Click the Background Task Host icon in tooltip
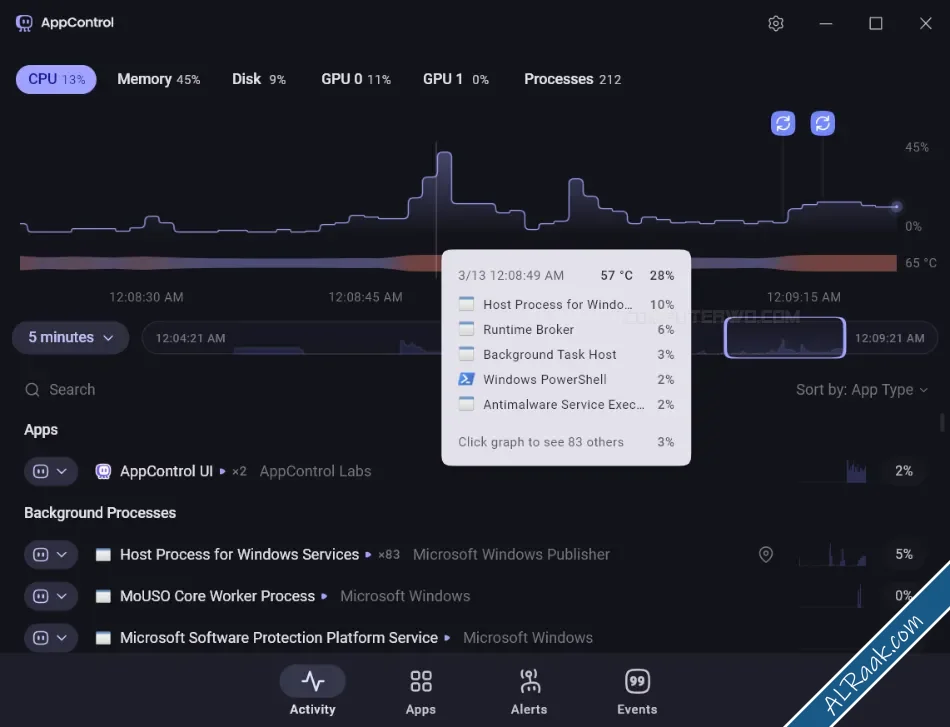 click(466, 354)
